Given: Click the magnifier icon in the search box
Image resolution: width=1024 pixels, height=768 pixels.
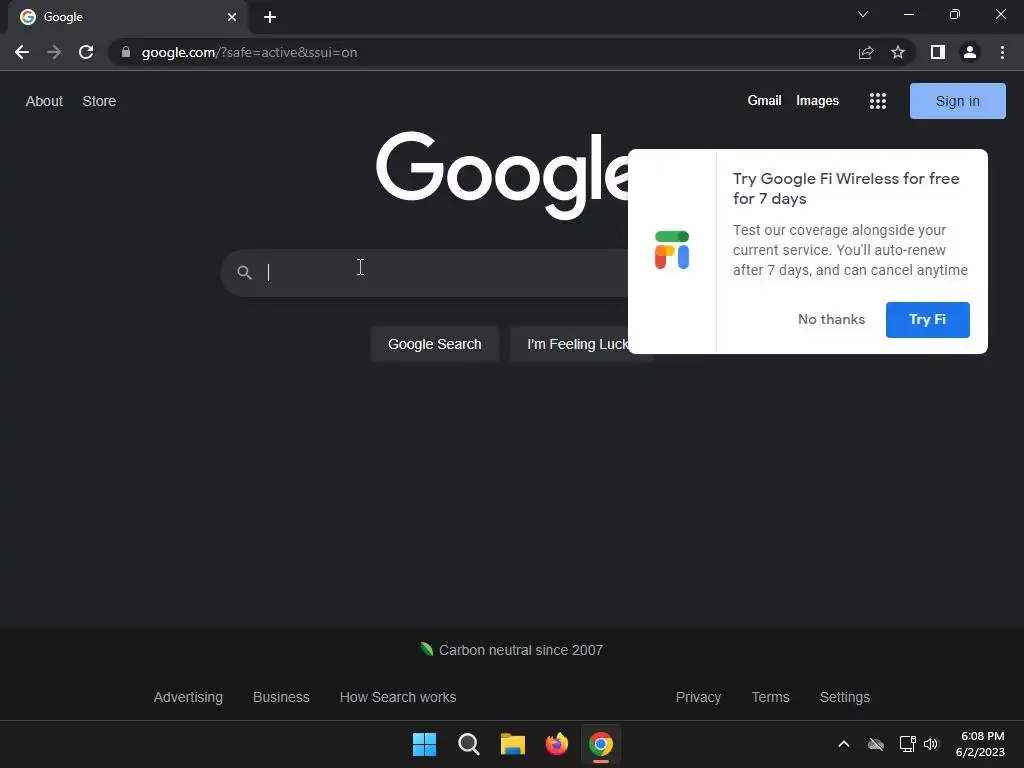Looking at the screenshot, I should [244, 272].
